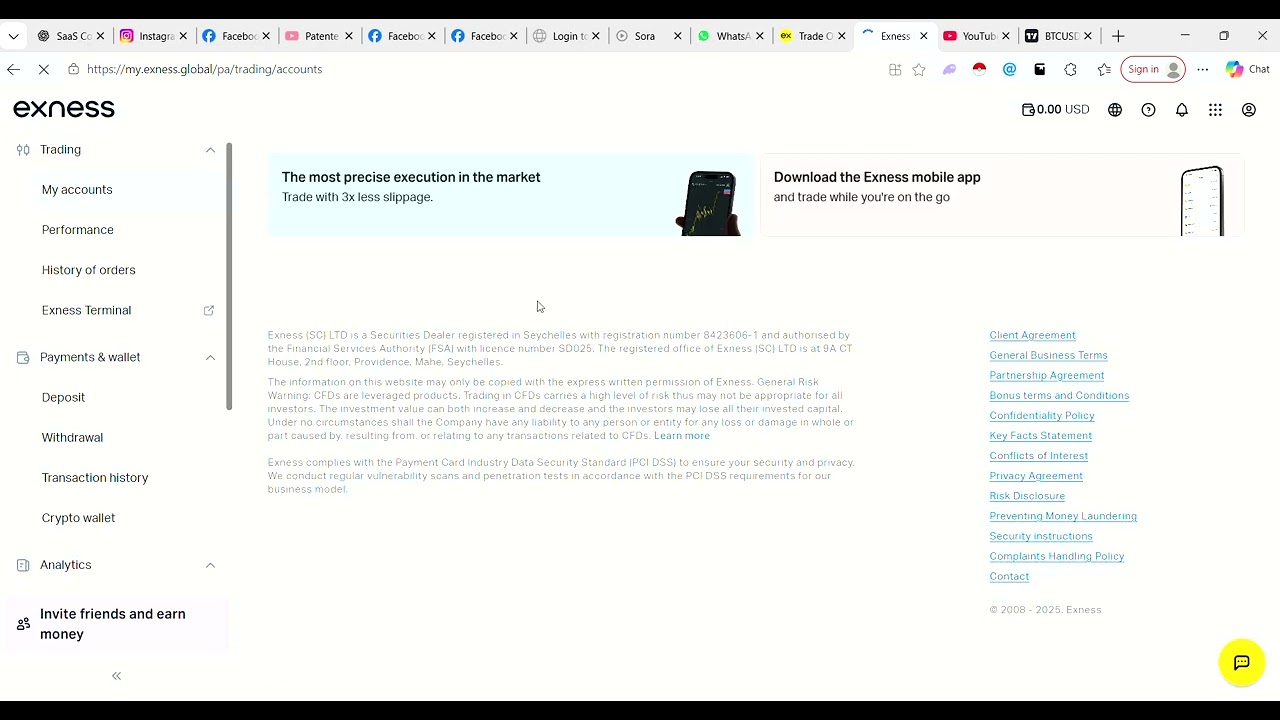Image resolution: width=1280 pixels, height=720 pixels.
Task: Click the address bar URL
Action: point(204,69)
